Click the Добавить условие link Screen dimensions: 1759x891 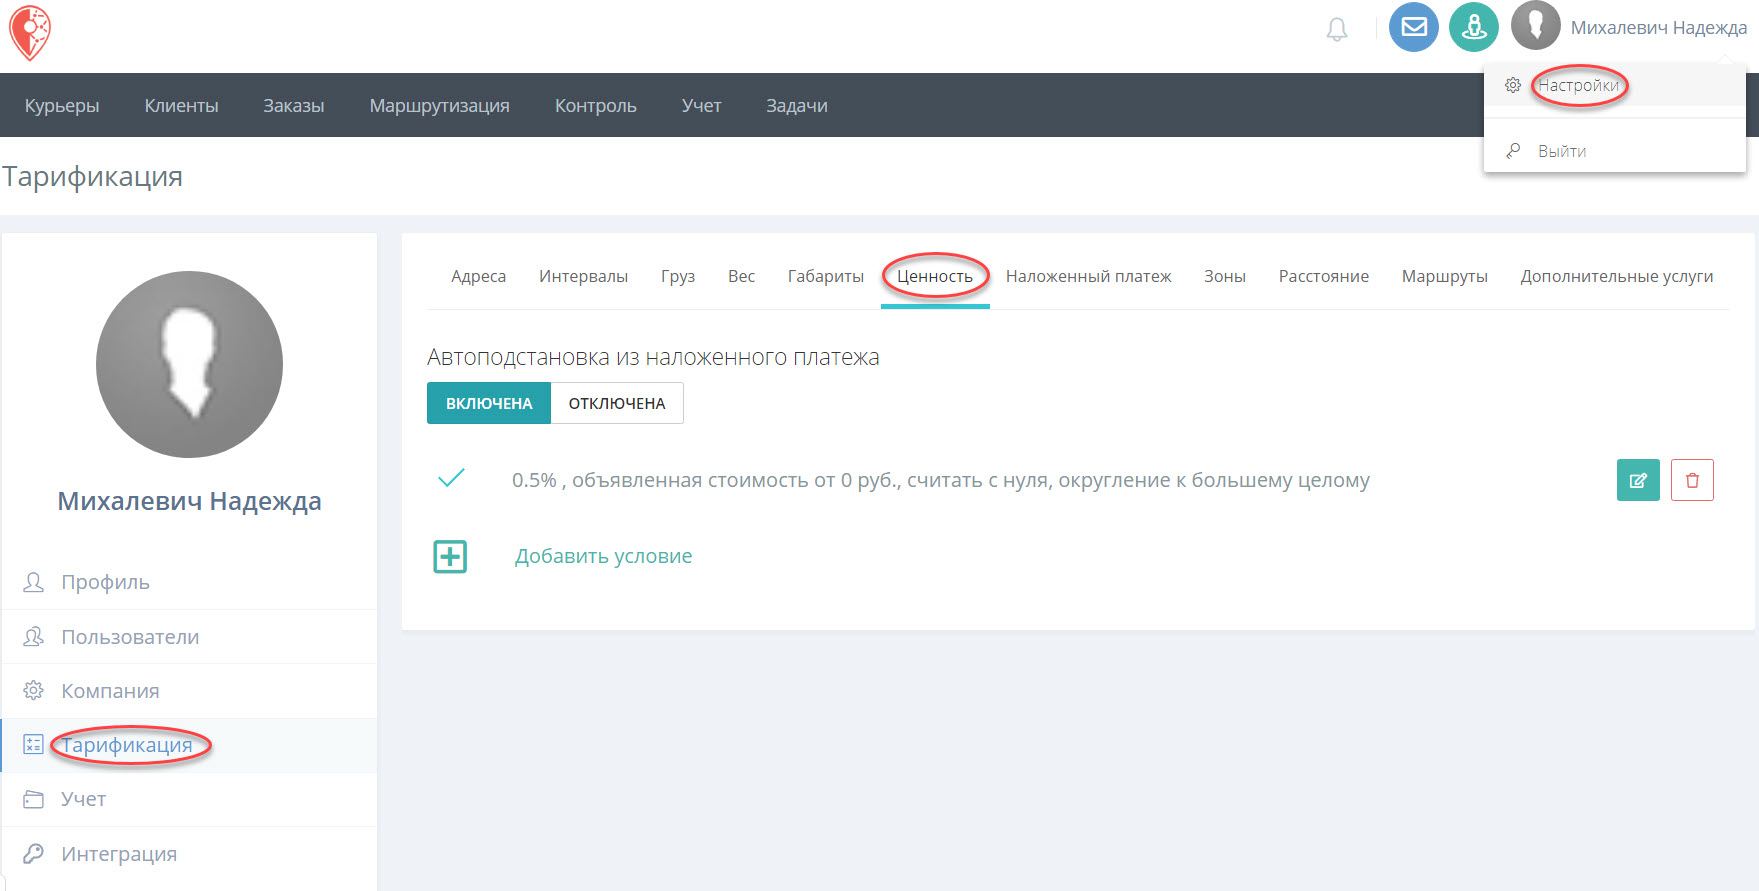tap(603, 556)
